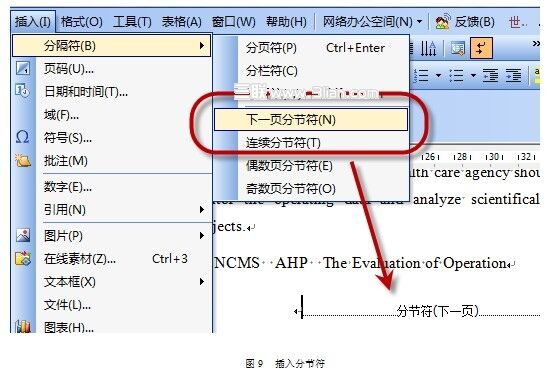Click the horizontal ruler at 28
This screenshot has width=549, height=377.
coord(461,156)
